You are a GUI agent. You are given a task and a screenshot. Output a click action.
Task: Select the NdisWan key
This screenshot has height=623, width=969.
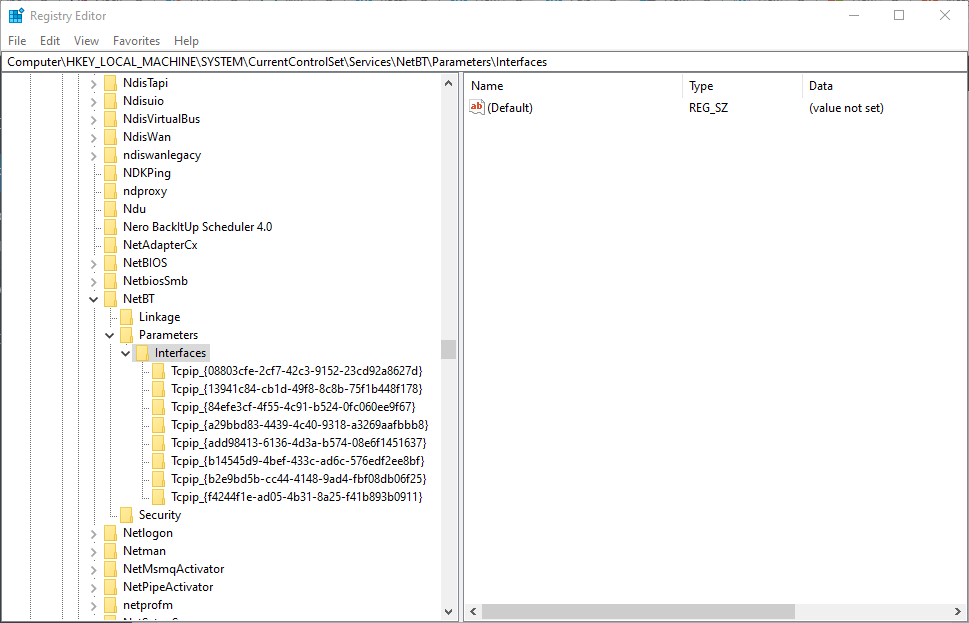tap(147, 137)
